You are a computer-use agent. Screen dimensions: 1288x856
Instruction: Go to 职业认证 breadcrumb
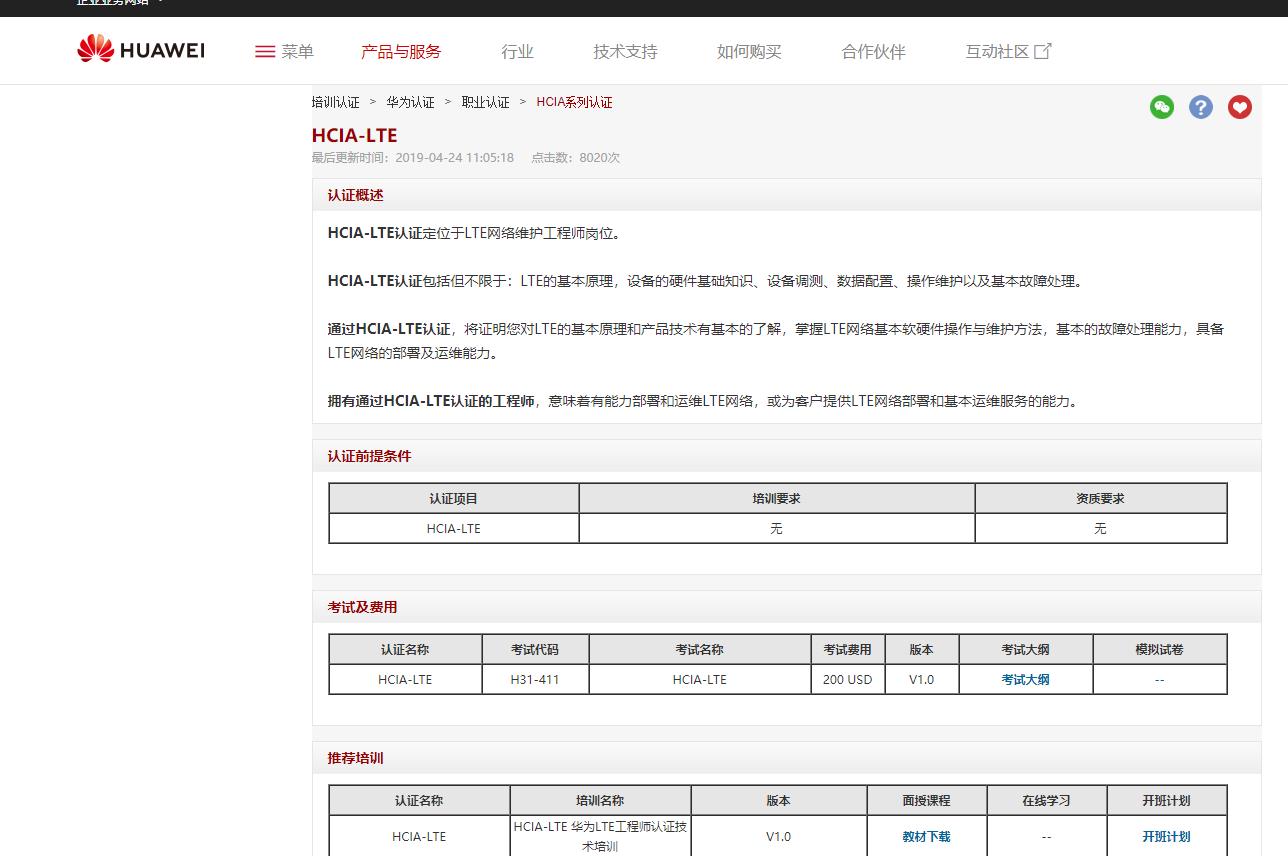click(485, 102)
